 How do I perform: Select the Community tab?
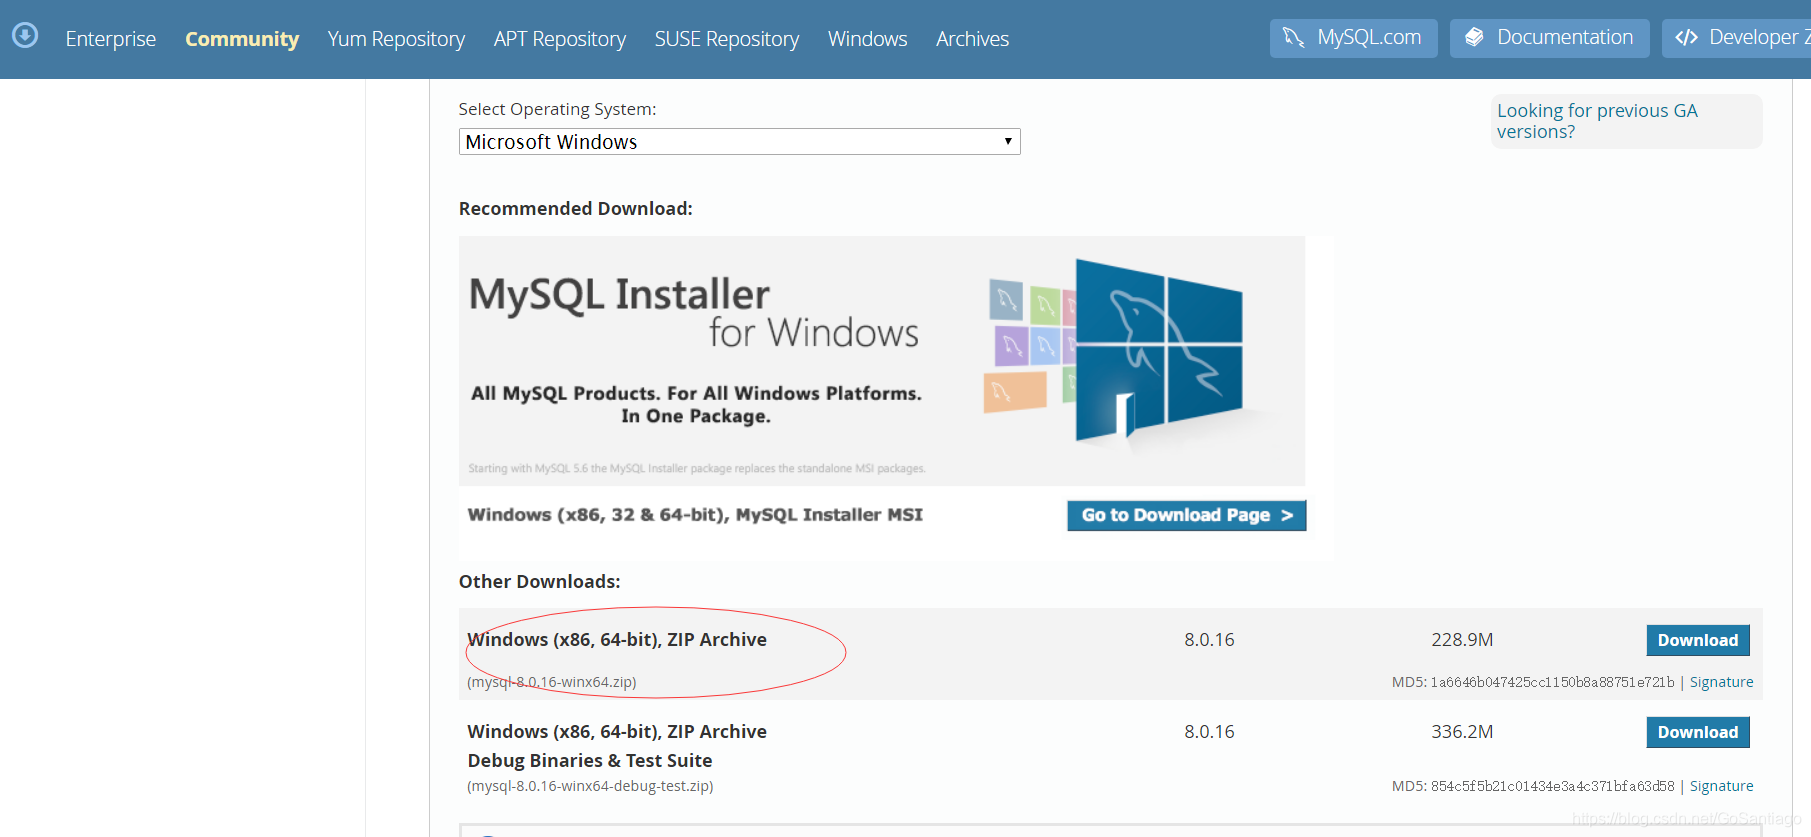[242, 39]
